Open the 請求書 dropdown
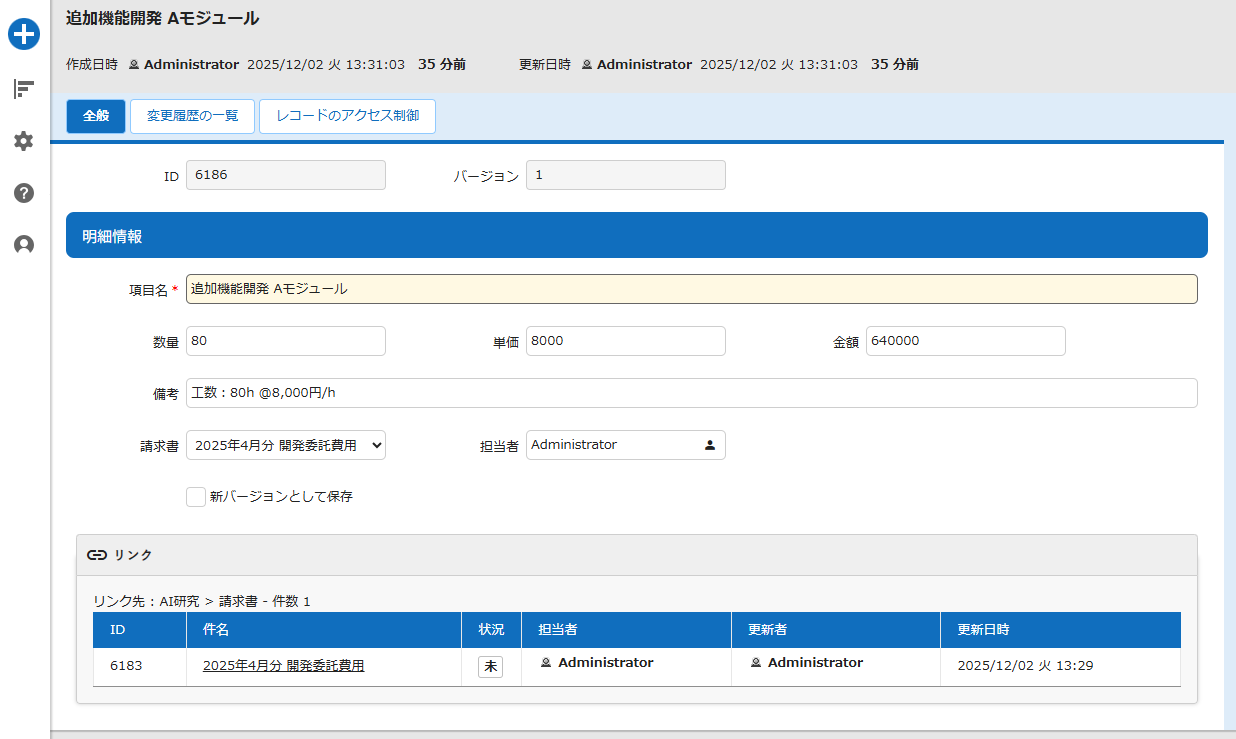 point(286,445)
